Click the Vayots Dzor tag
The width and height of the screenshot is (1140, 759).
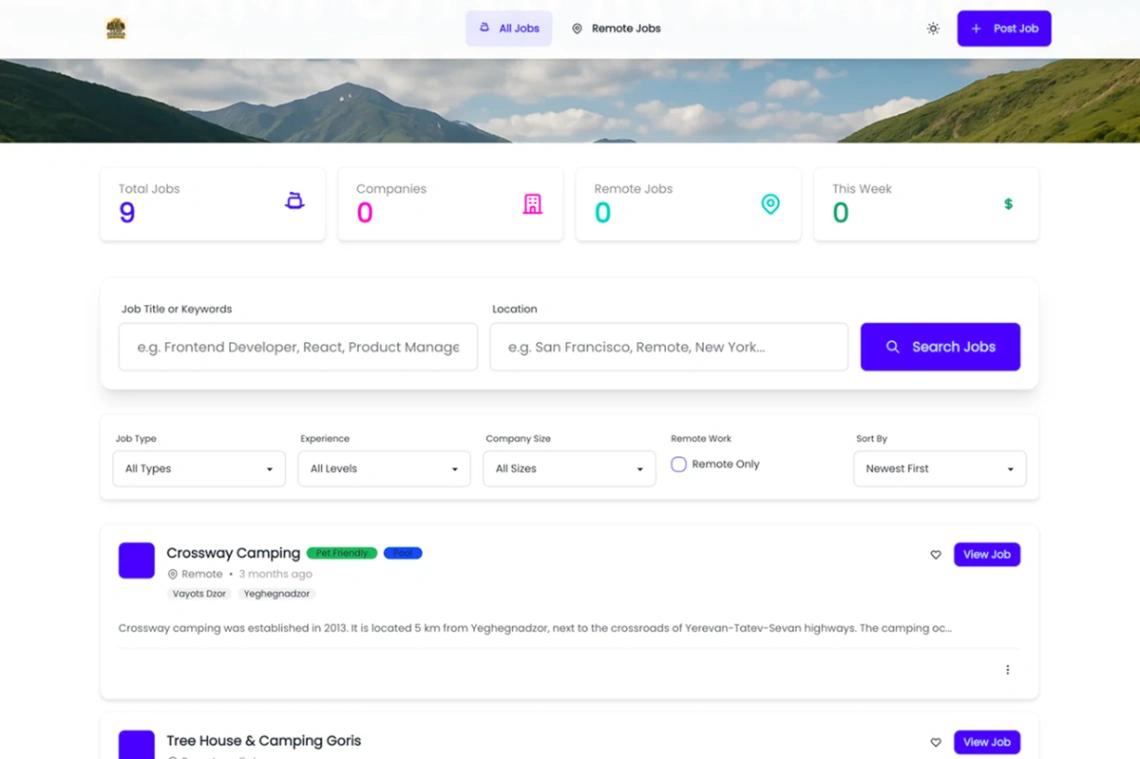[199, 594]
